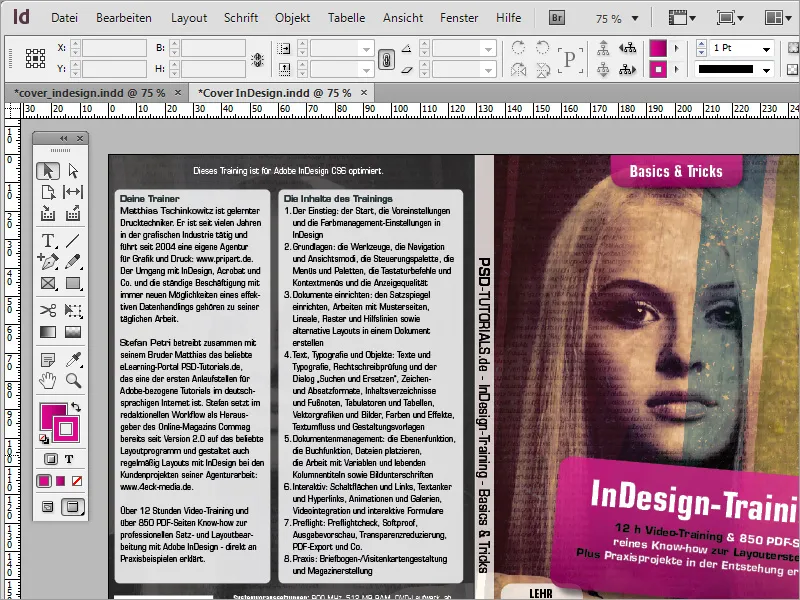Select the Selection tool (black arrow)
Viewport: 800px width, 600px height.
48,171
